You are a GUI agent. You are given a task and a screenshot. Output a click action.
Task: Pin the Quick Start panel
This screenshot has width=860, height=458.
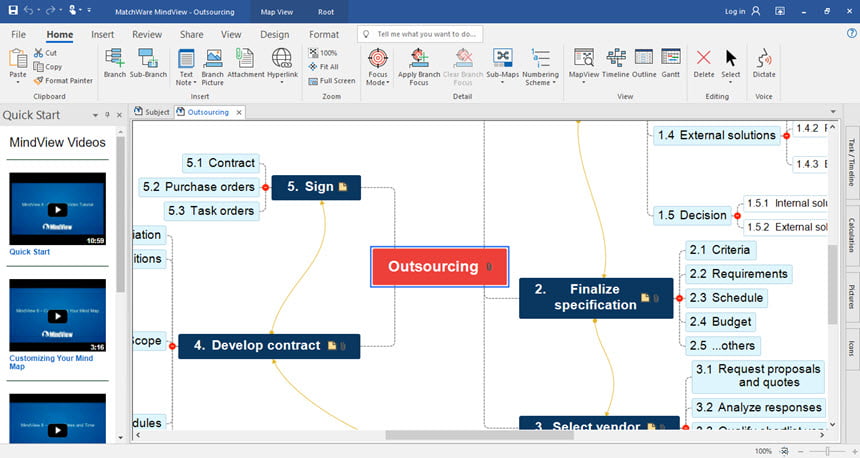(x=107, y=115)
